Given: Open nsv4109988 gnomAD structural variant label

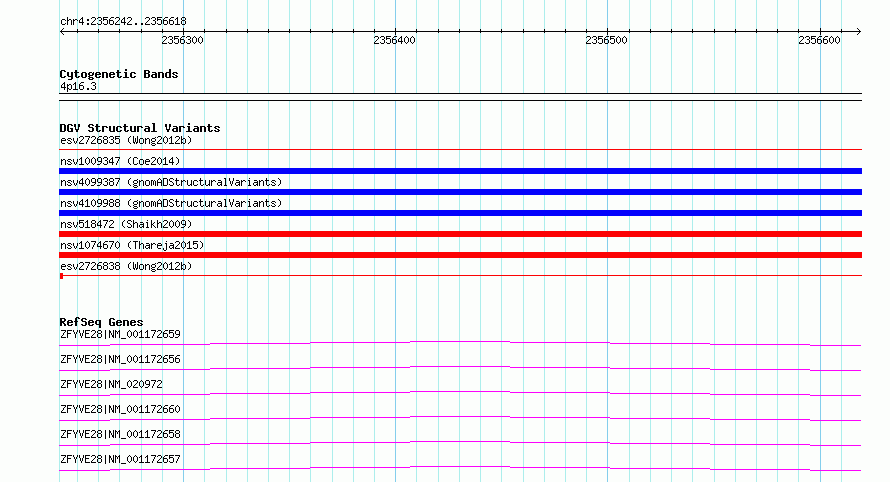Looking at the screenshot, I should (x=171, y=203).
